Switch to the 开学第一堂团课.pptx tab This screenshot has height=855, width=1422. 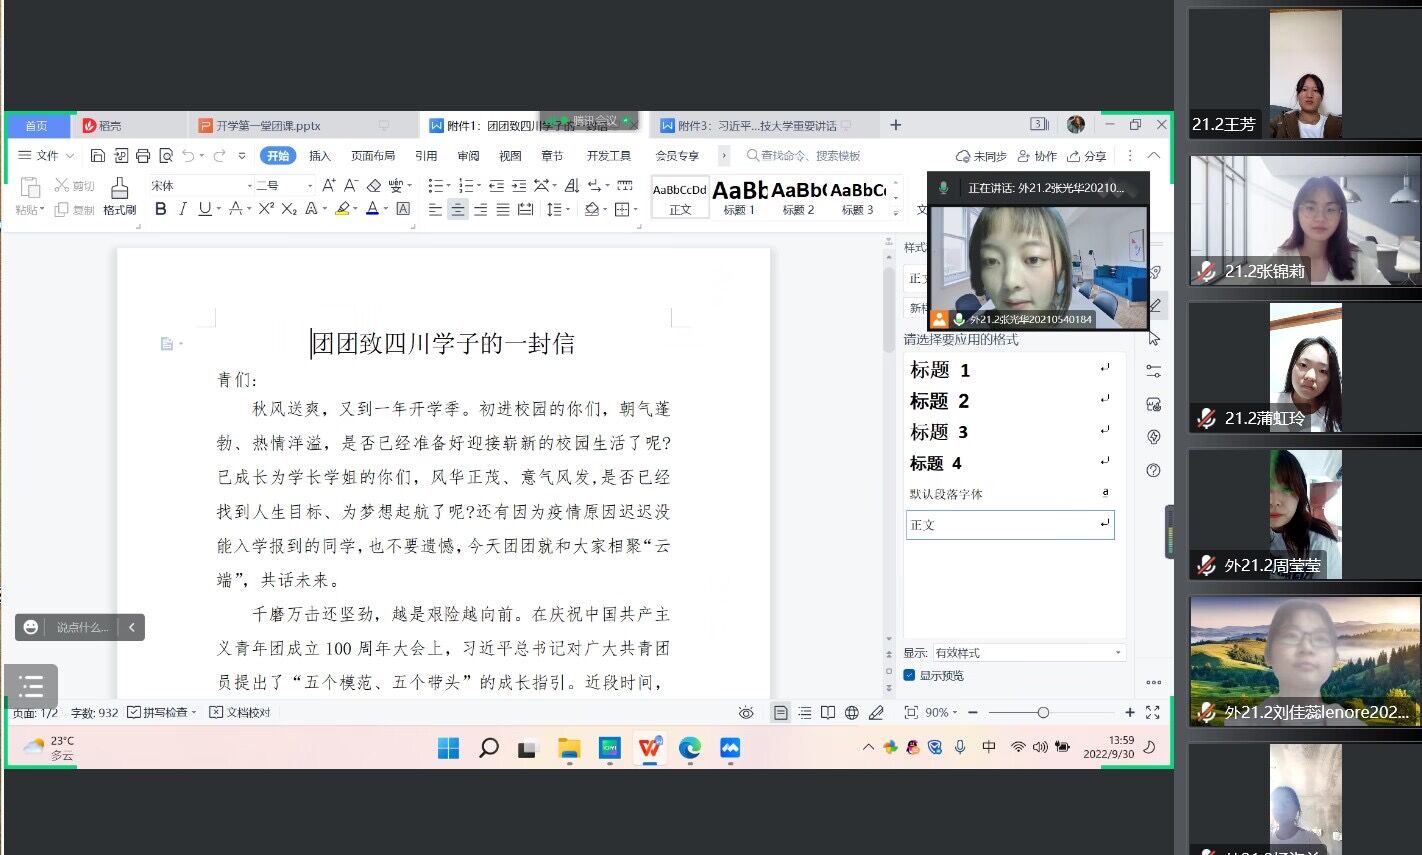(x=268, y=126)
